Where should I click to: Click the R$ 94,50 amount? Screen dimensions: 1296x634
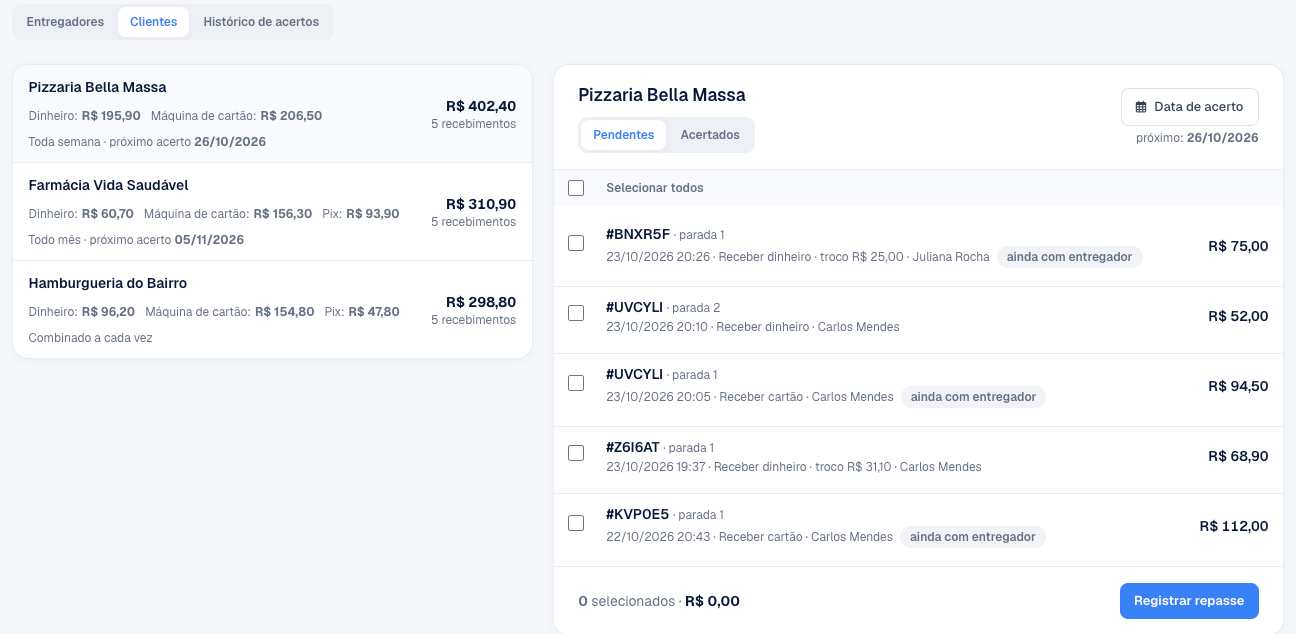tap(1238, 386)
